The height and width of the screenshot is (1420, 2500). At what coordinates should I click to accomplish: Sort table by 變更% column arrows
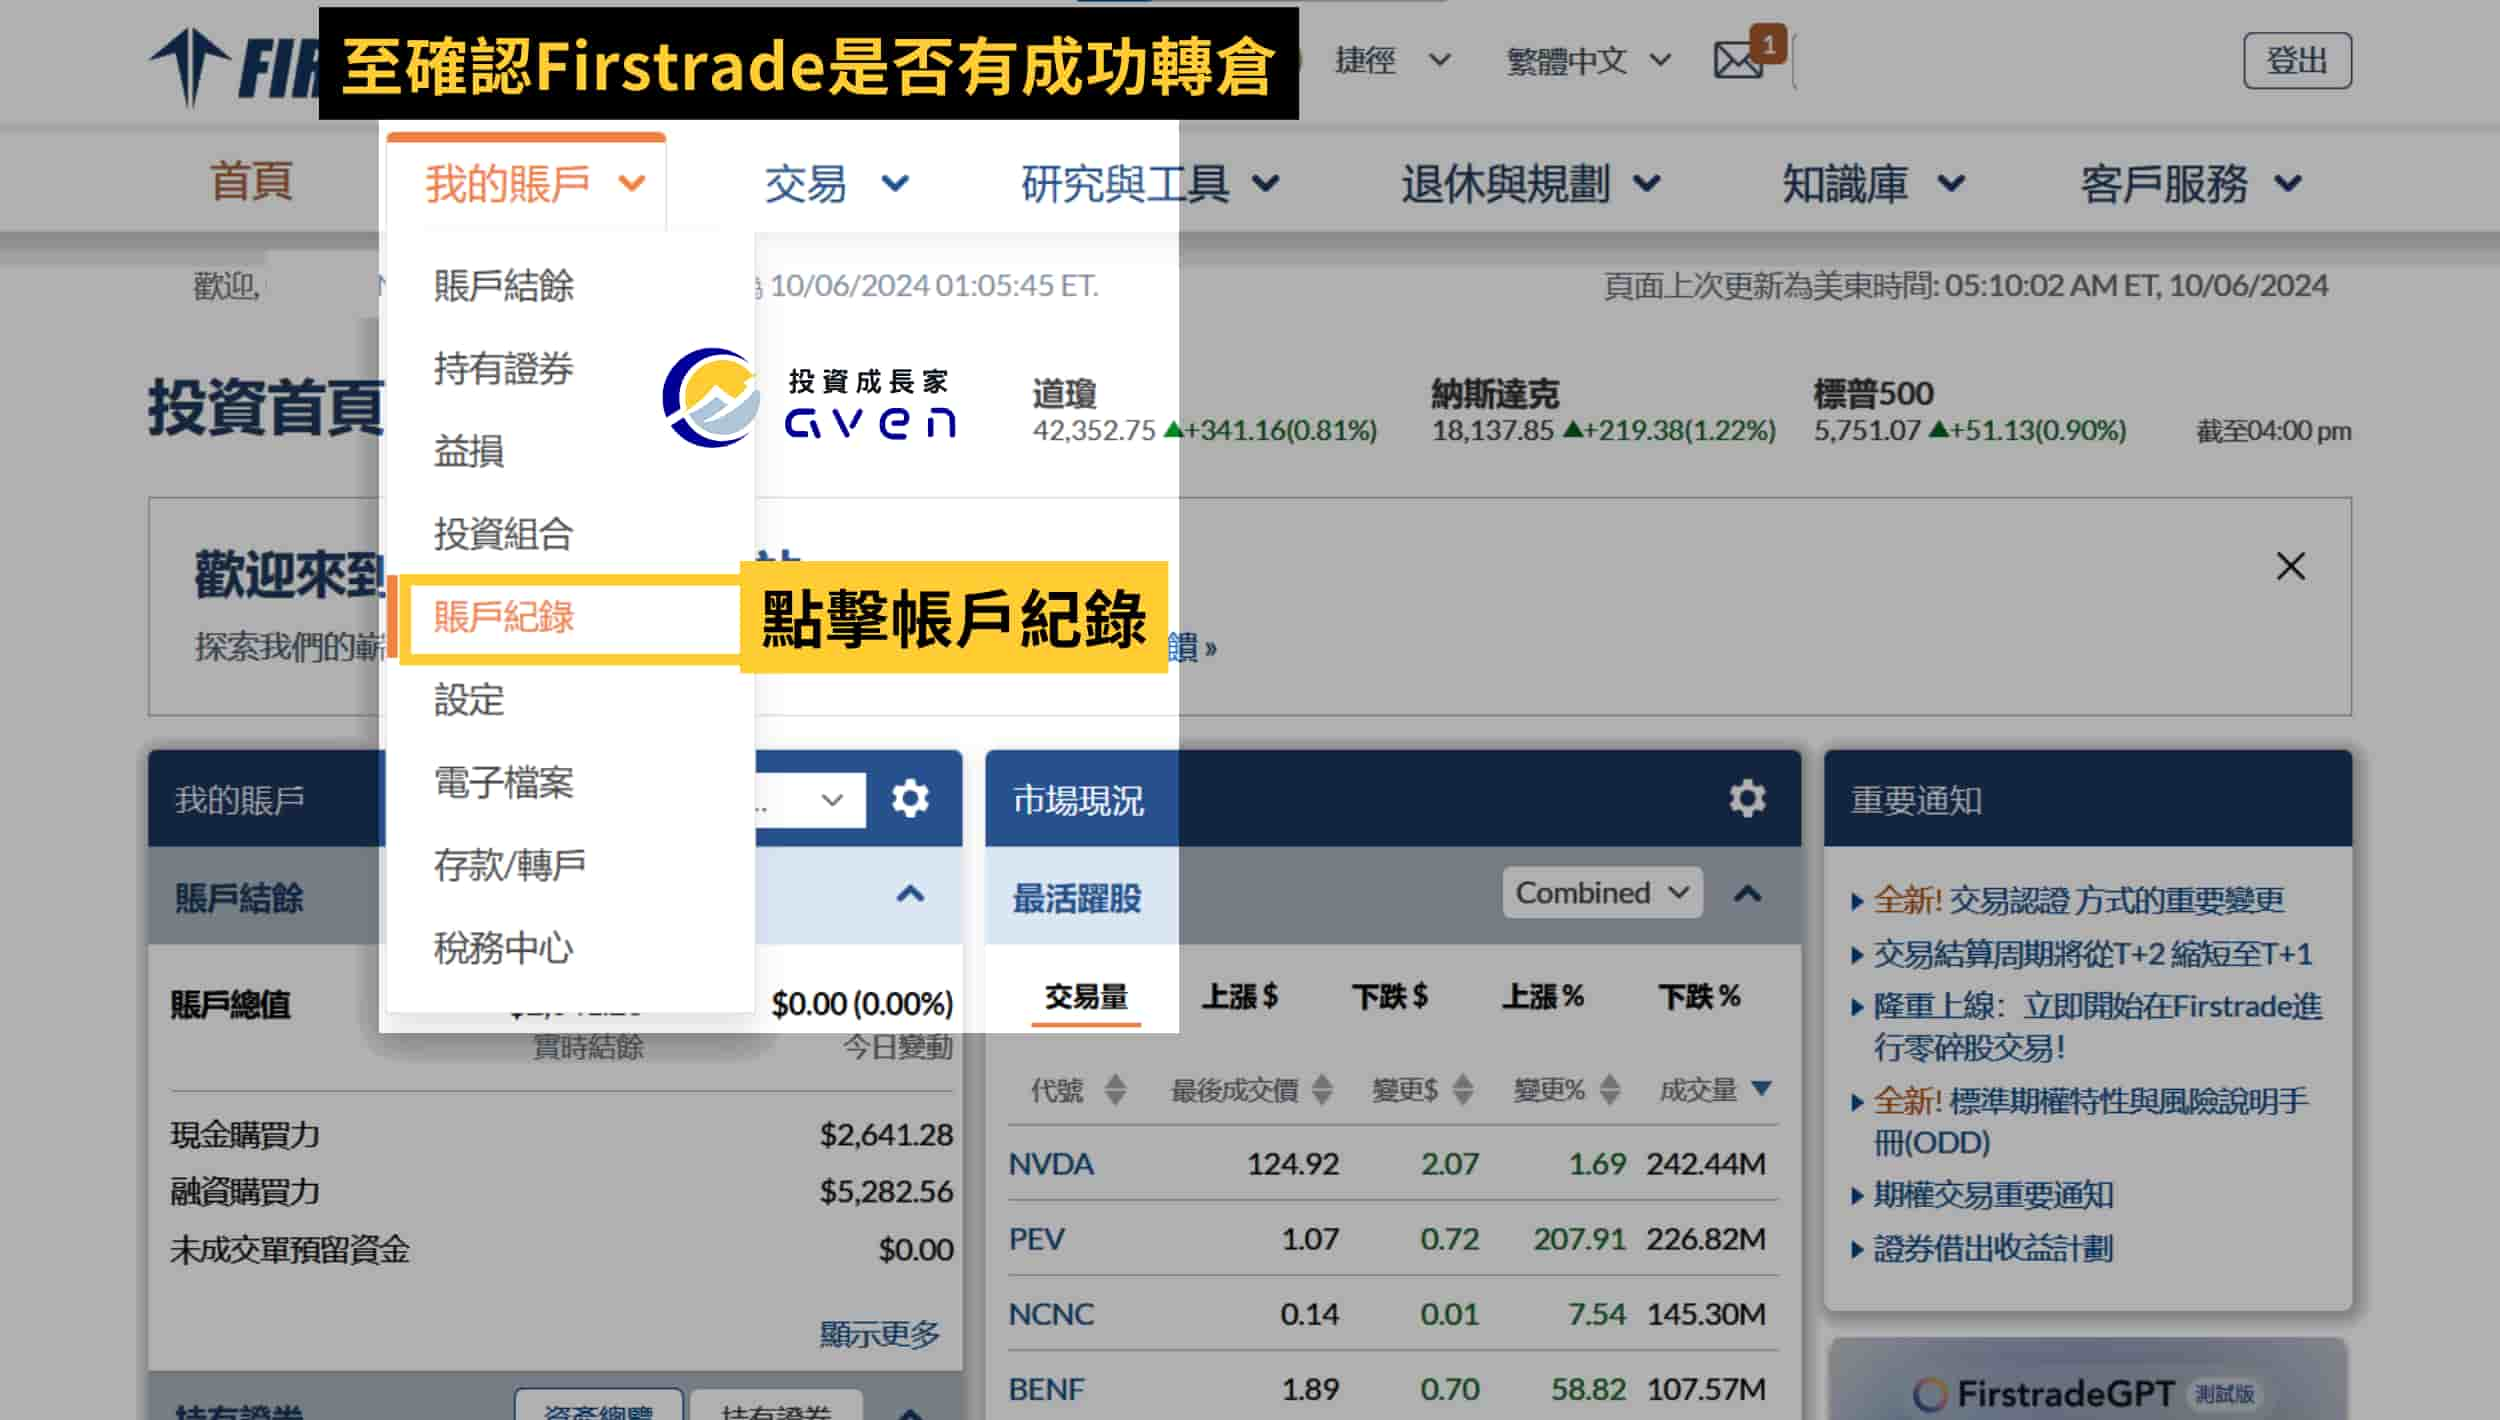point(1609,1089)
